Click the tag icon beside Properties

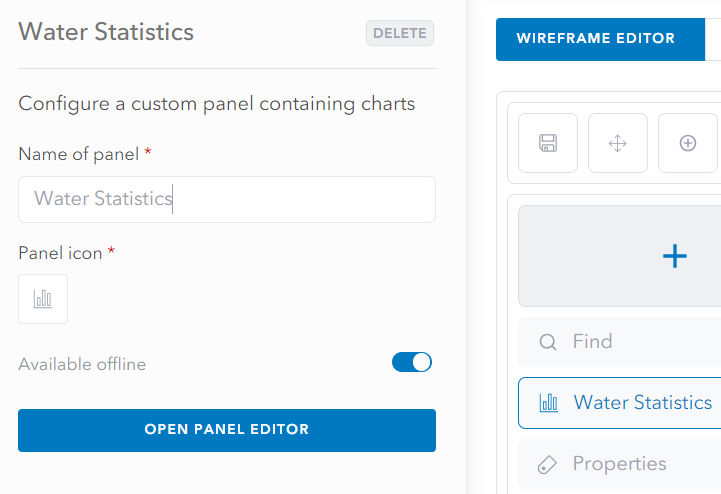[547, 464]
